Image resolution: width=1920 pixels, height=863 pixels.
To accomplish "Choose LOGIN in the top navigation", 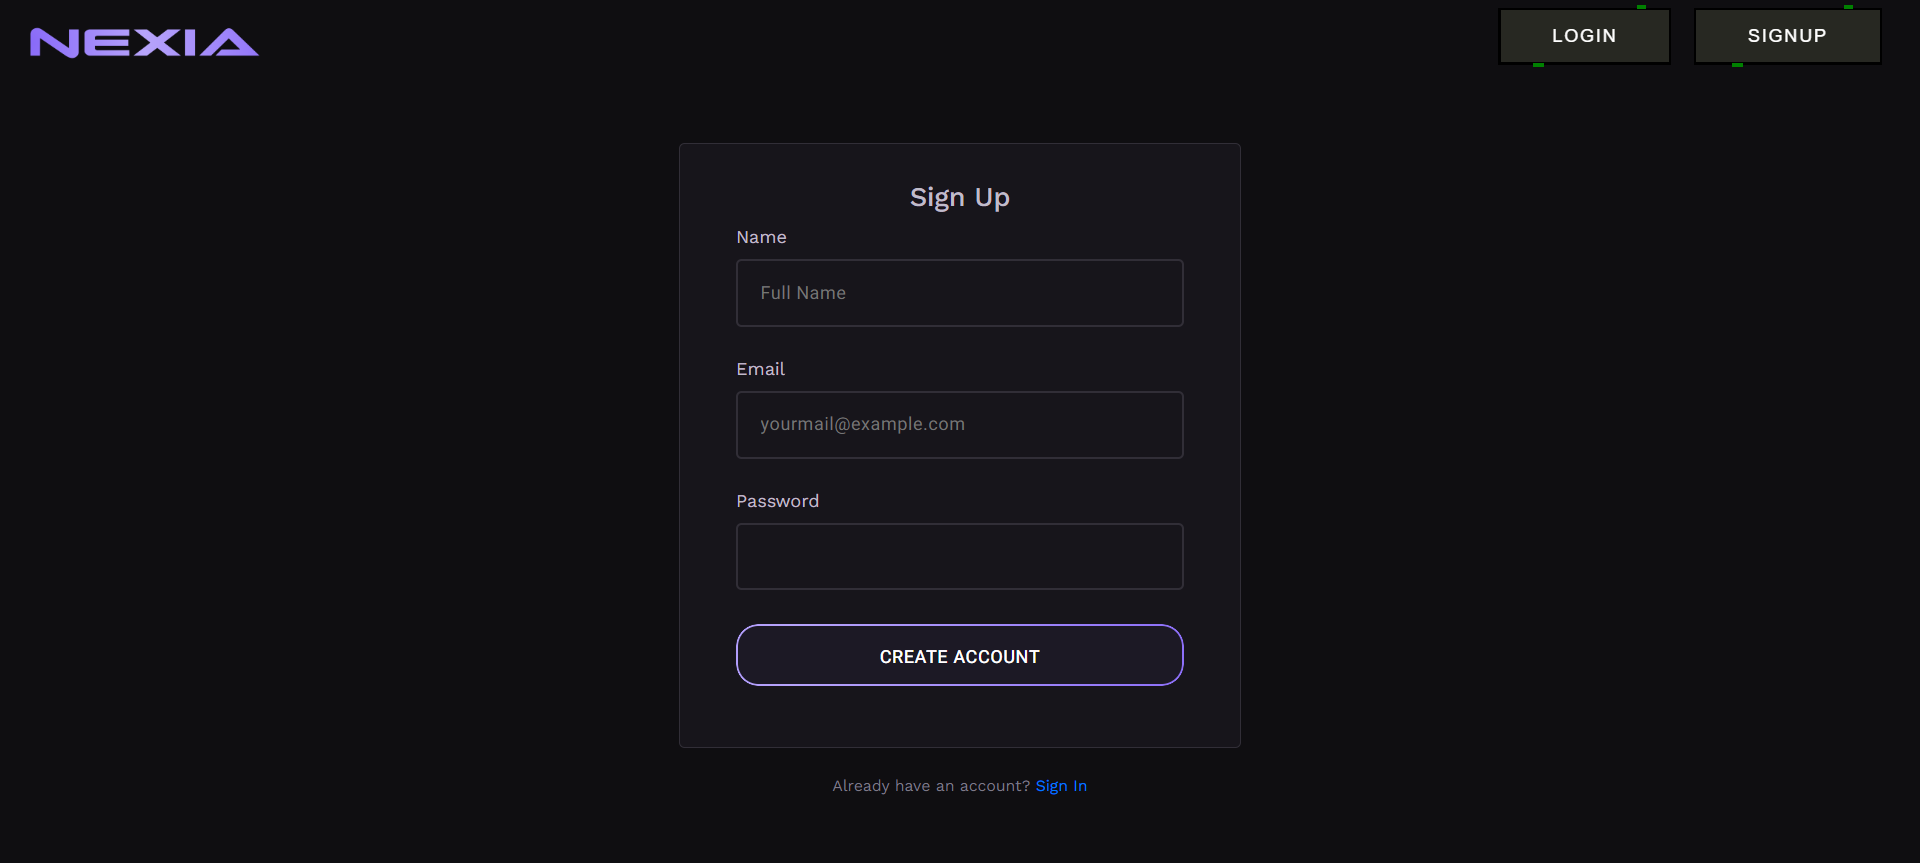I will 1584,36.
